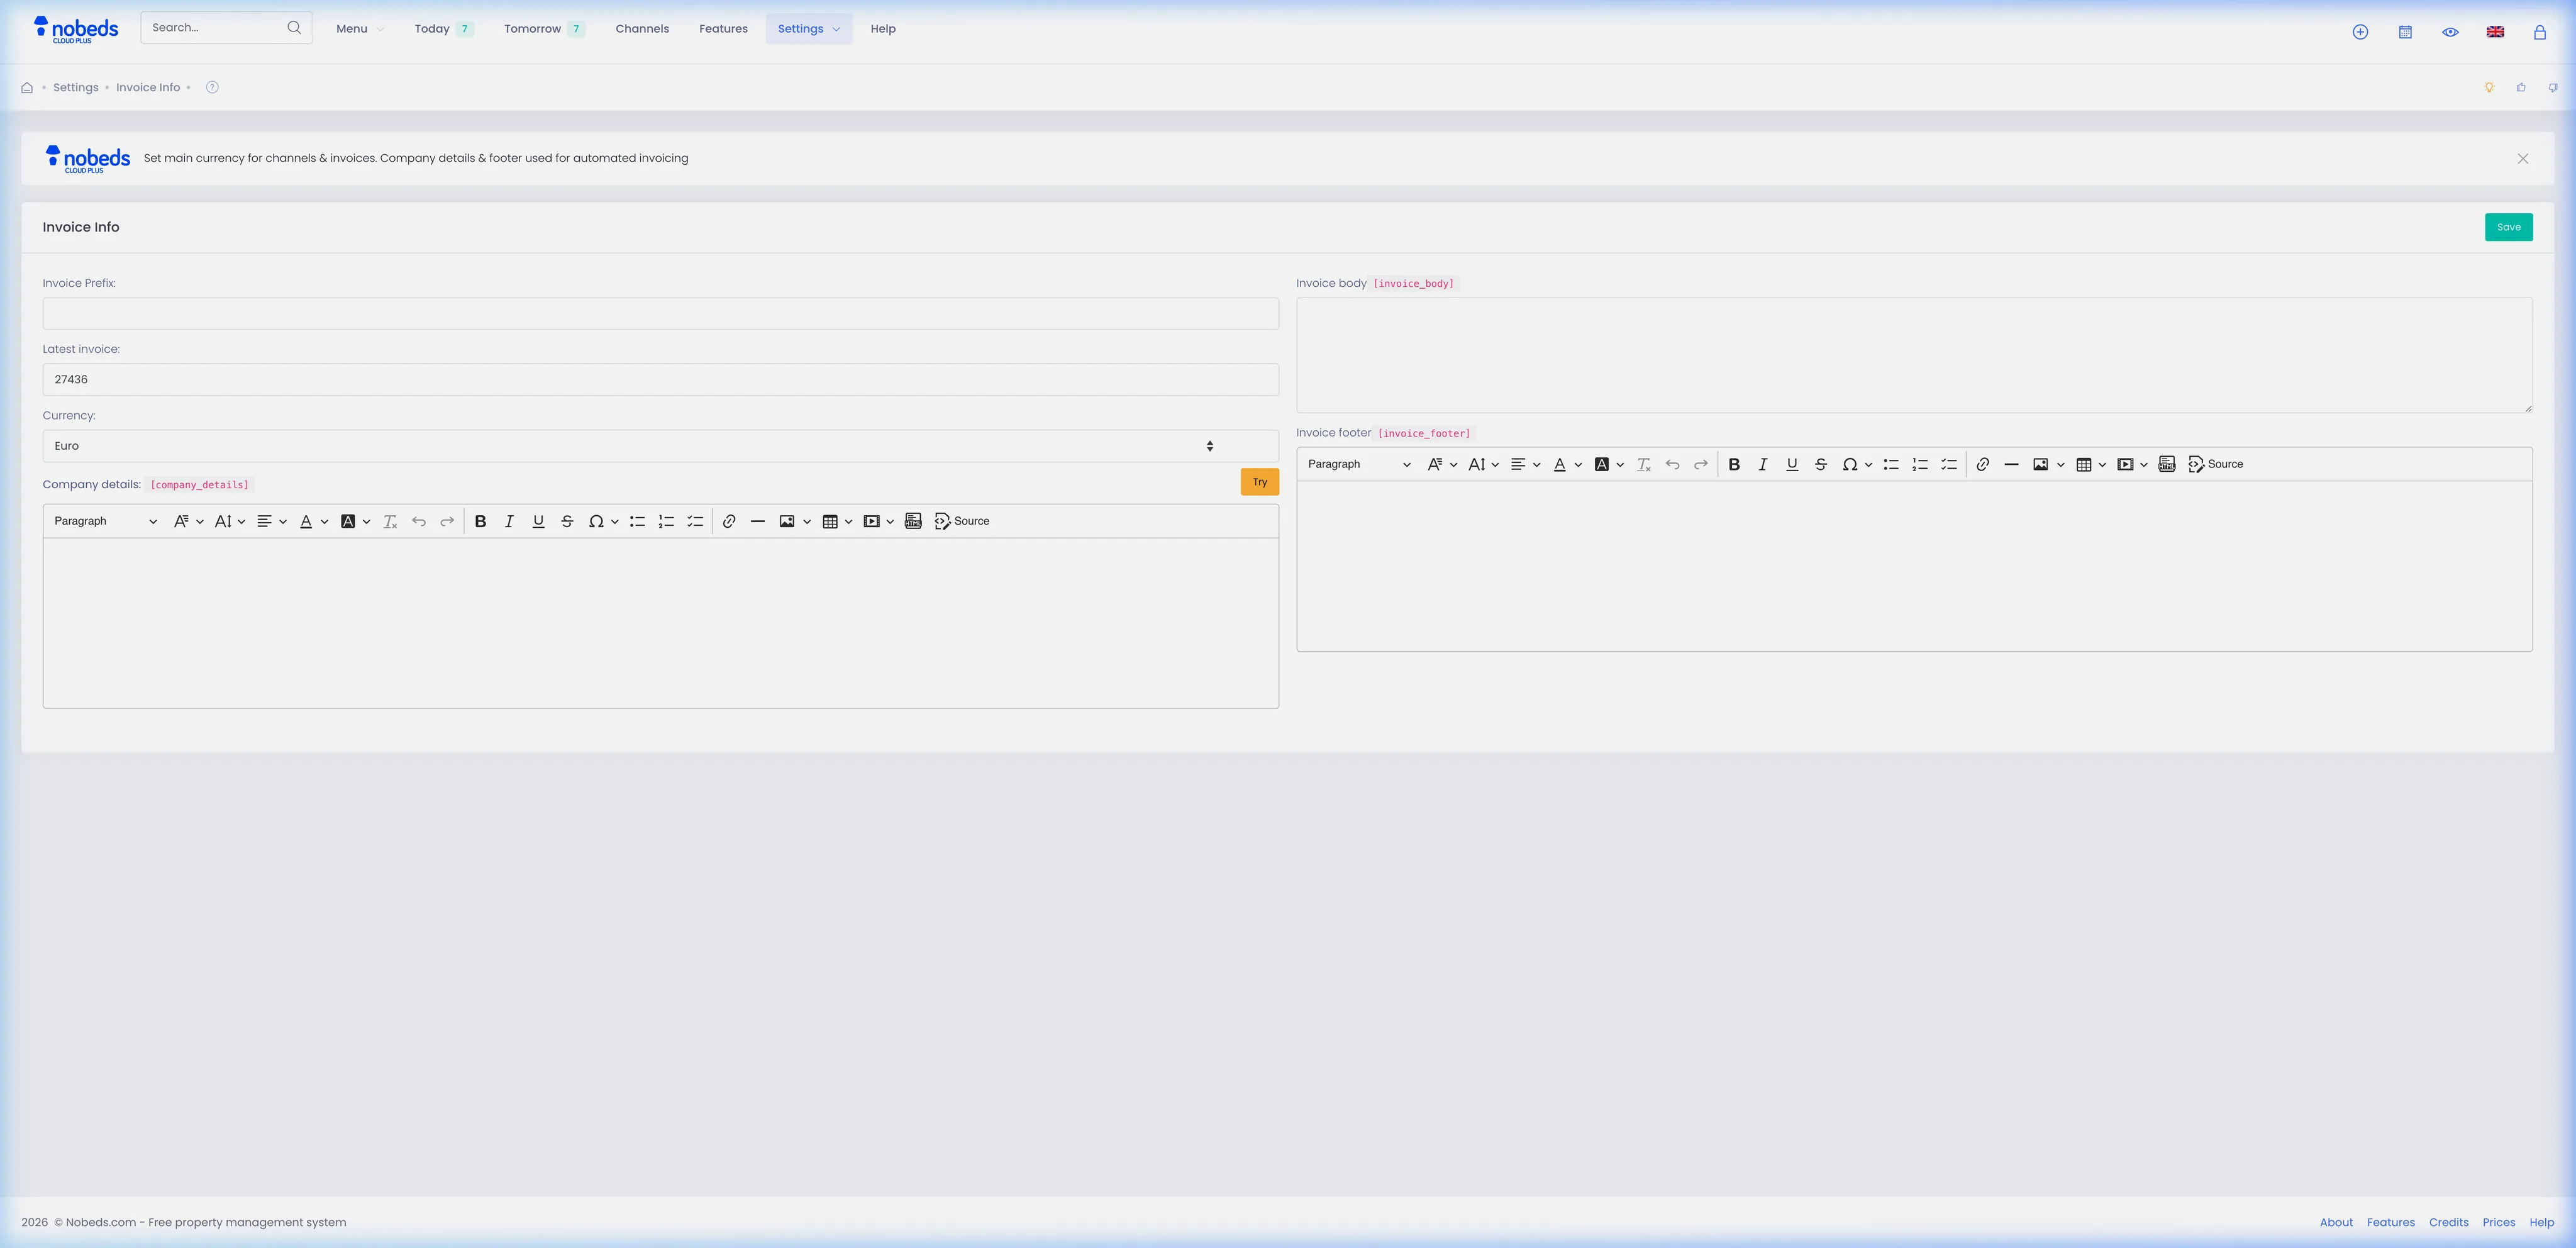Open font family dropdown in Company details
The image size is (2576, 1248).
pyautogui.click(x=188, y=521)
